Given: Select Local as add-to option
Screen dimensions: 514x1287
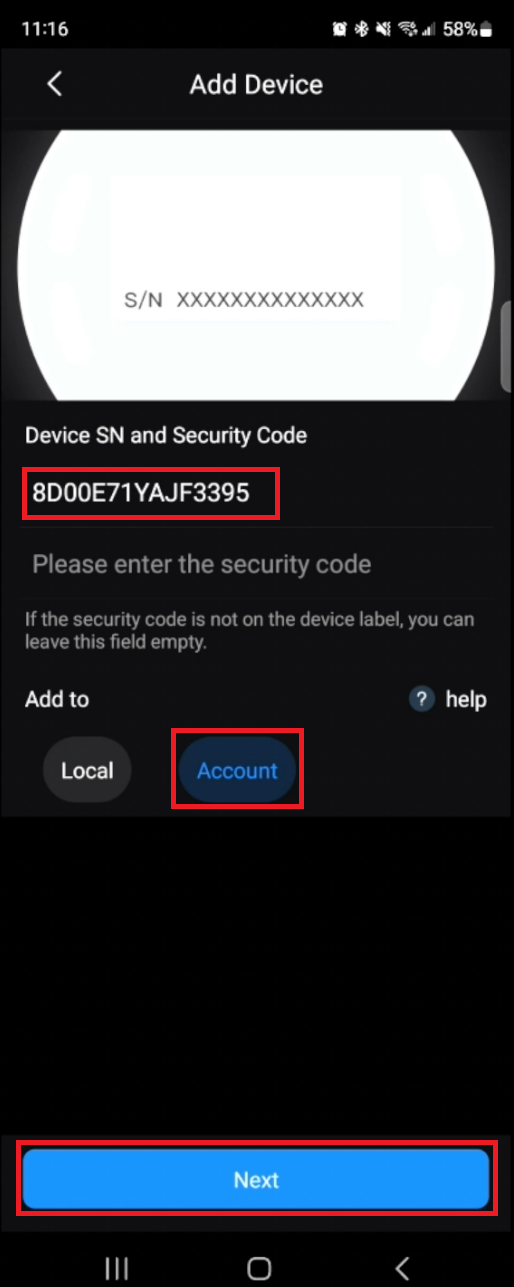Looking at the screenshot, I should (87, 771).
